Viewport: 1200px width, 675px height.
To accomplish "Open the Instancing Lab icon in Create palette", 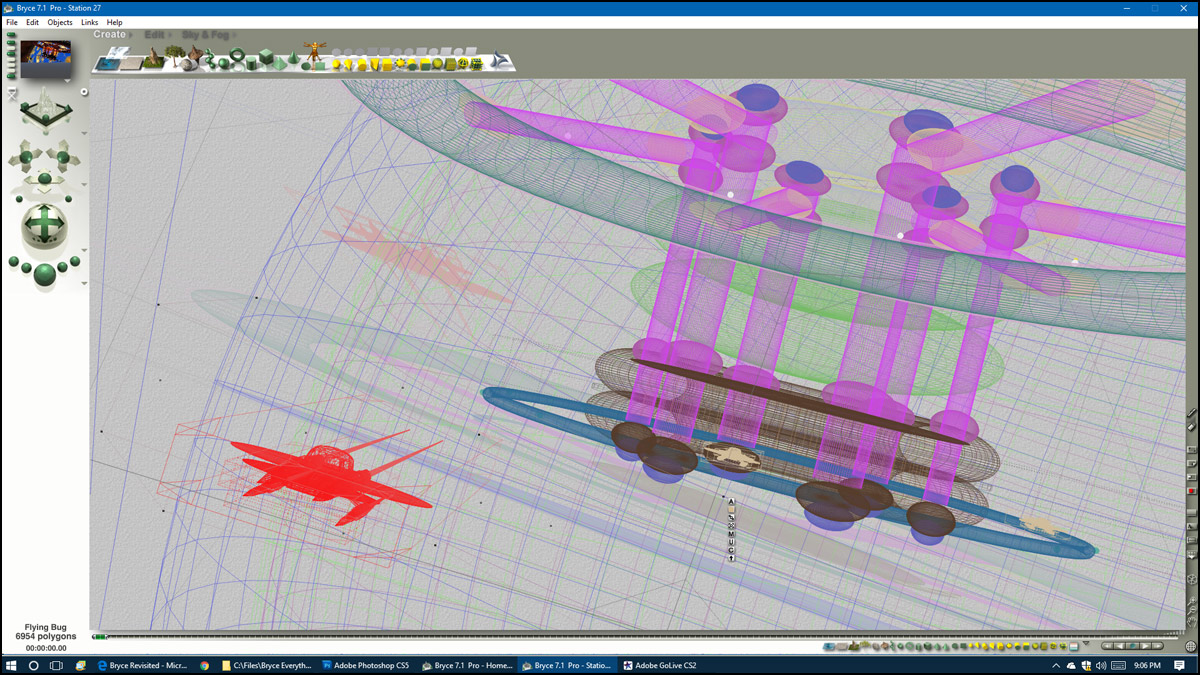I will pos(503,61).
